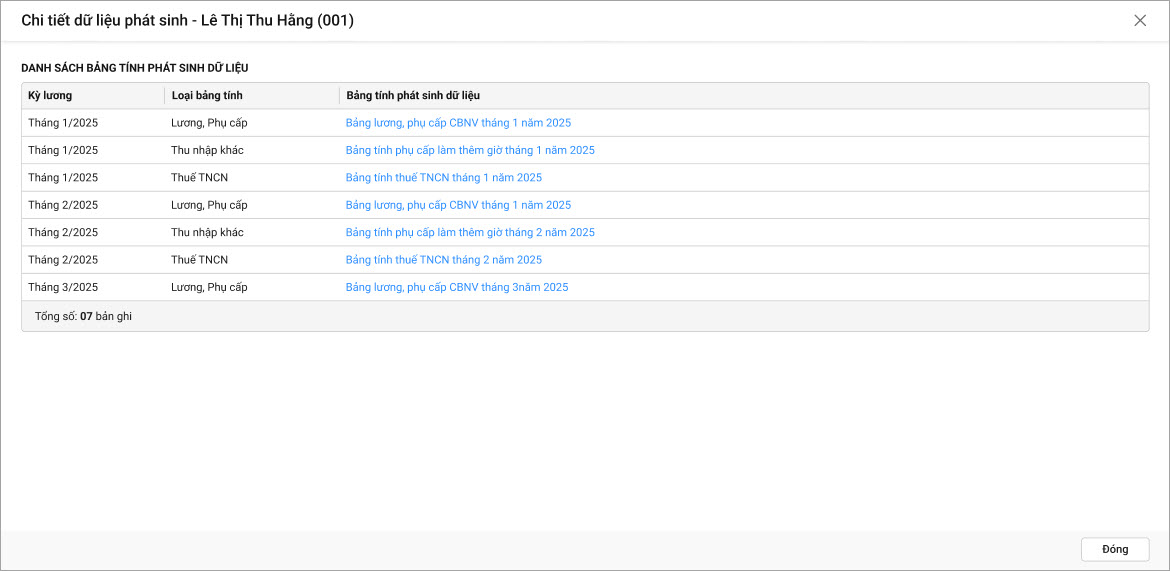The image size is (1170, 571).
Task: Select the Tháng 3/2025 period cell
Action: (x=63, y=287)
